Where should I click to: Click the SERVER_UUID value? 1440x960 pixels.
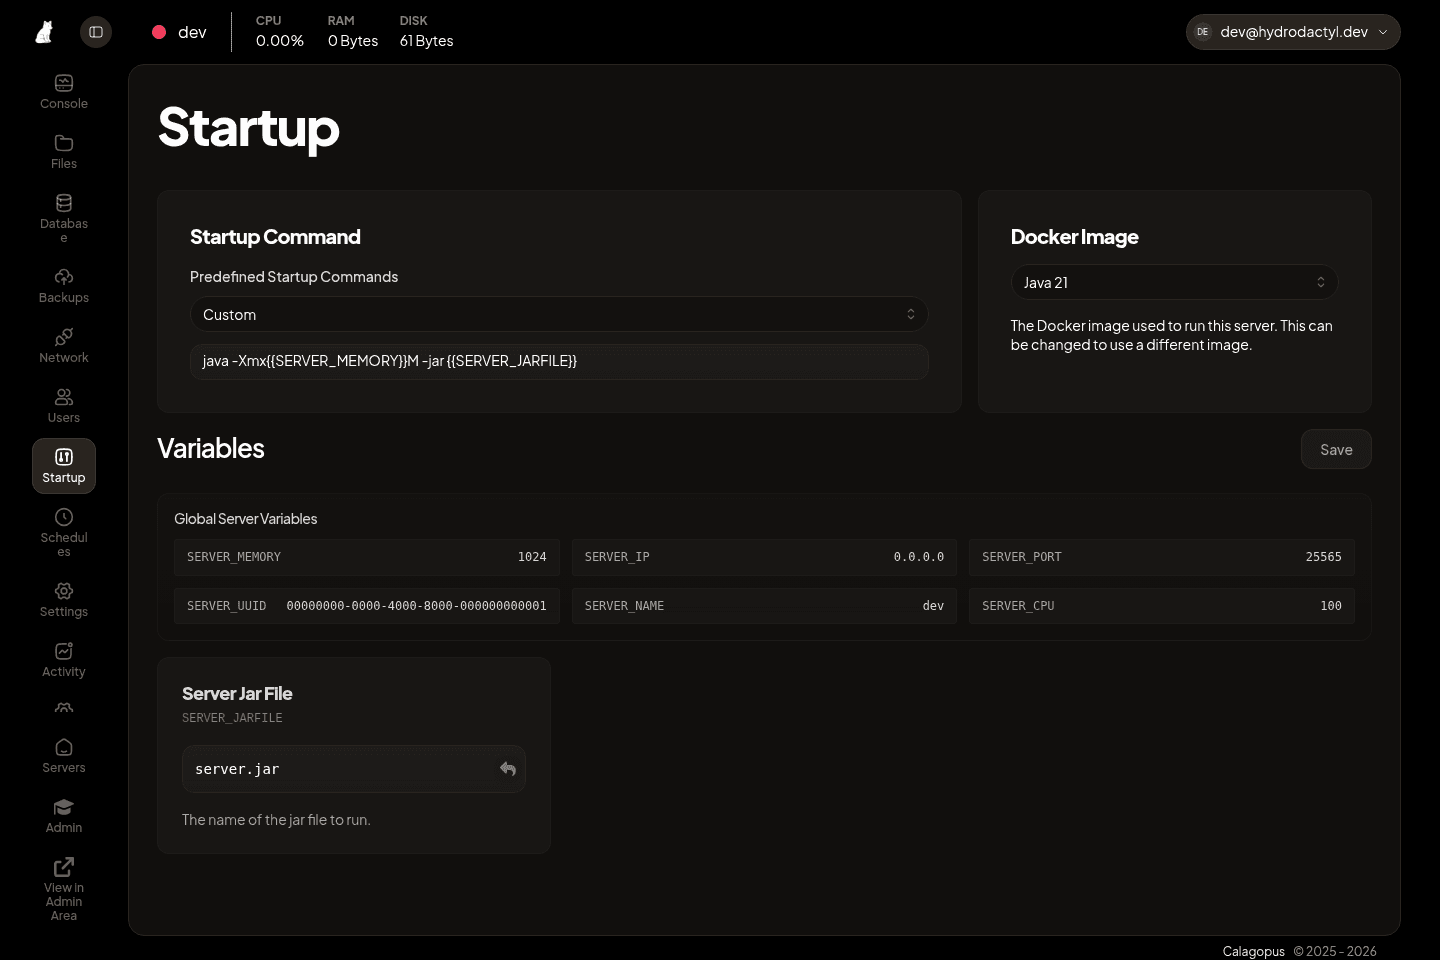pyautogui.click(x=416, y=606)
